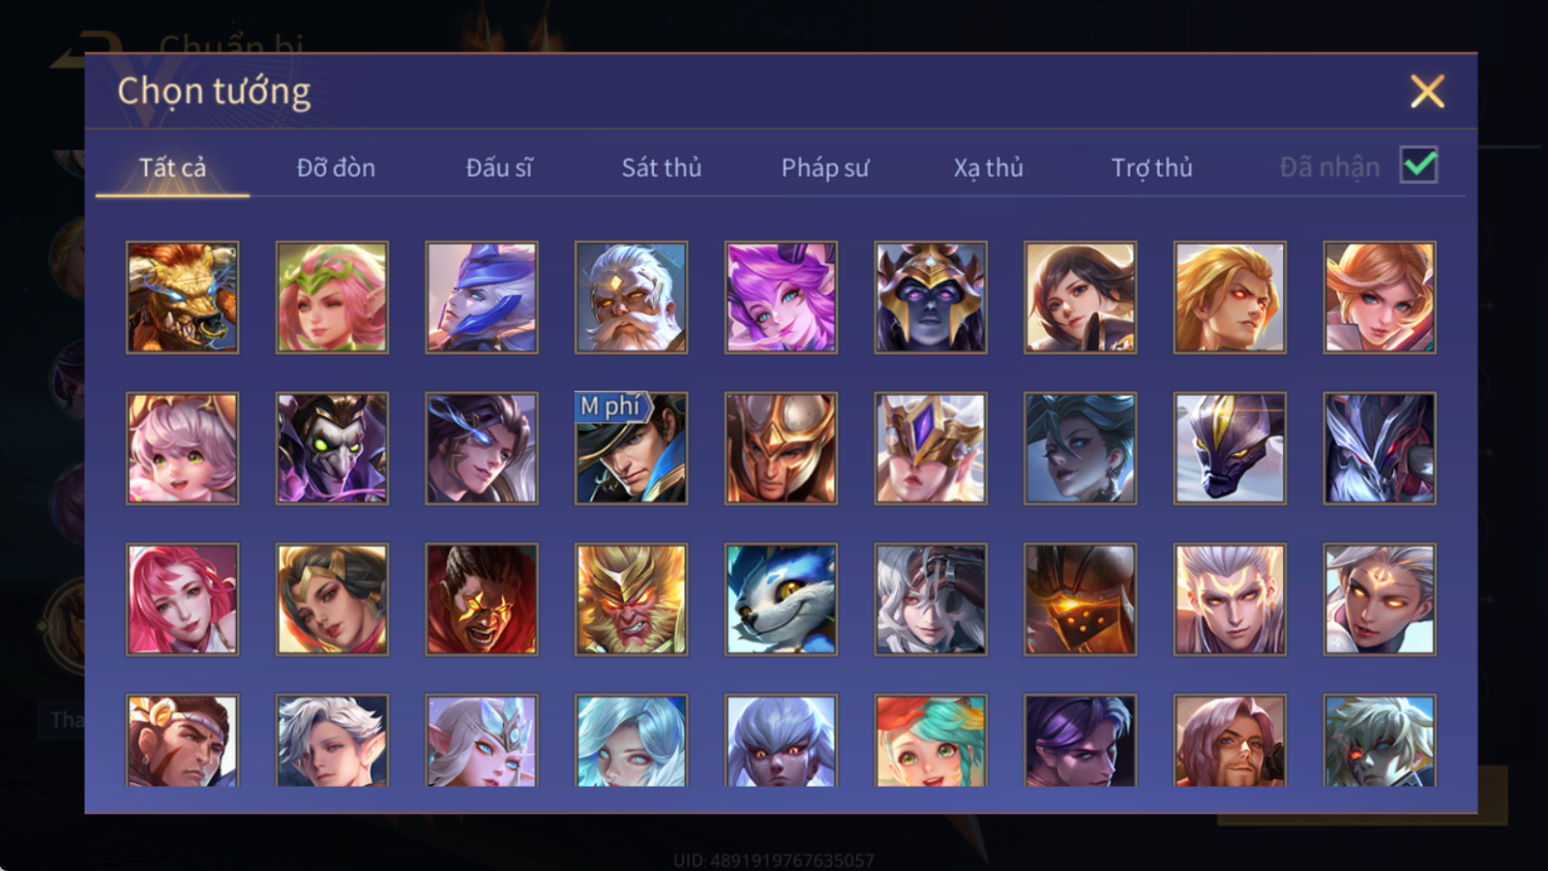Switch to the 'Đỡ đòn' tab
The image size is (1548, 871).
[x=336, y=167]
